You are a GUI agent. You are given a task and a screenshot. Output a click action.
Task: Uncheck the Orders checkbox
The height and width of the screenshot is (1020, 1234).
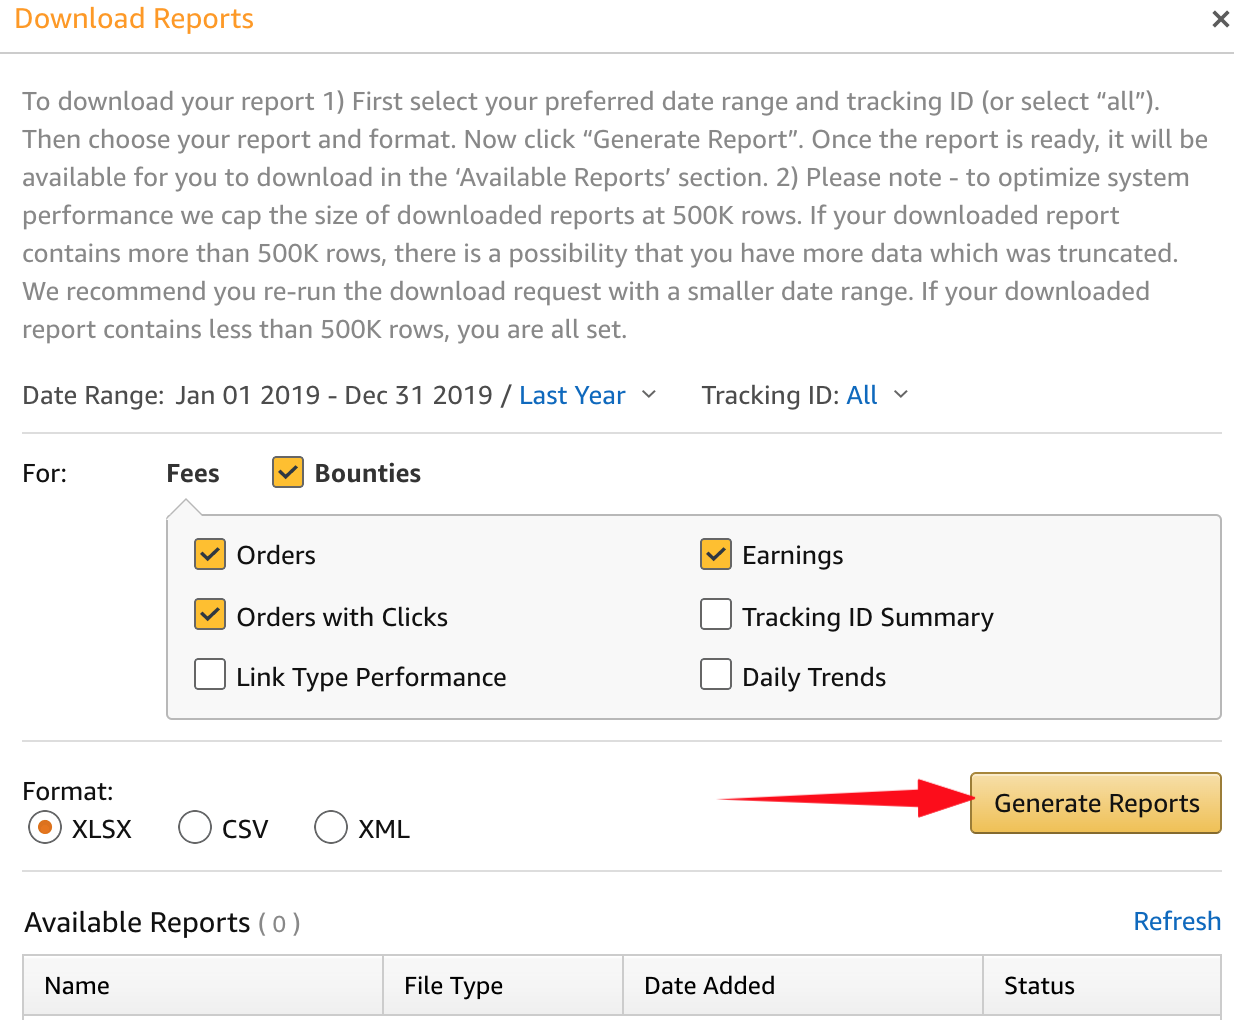[x=210, y=554]
